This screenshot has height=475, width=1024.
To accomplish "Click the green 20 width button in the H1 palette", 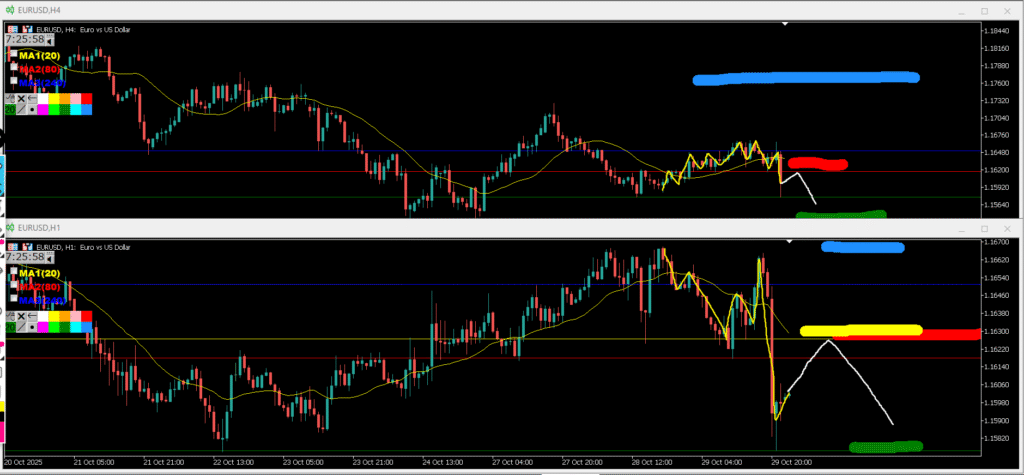I will point(10,326).
